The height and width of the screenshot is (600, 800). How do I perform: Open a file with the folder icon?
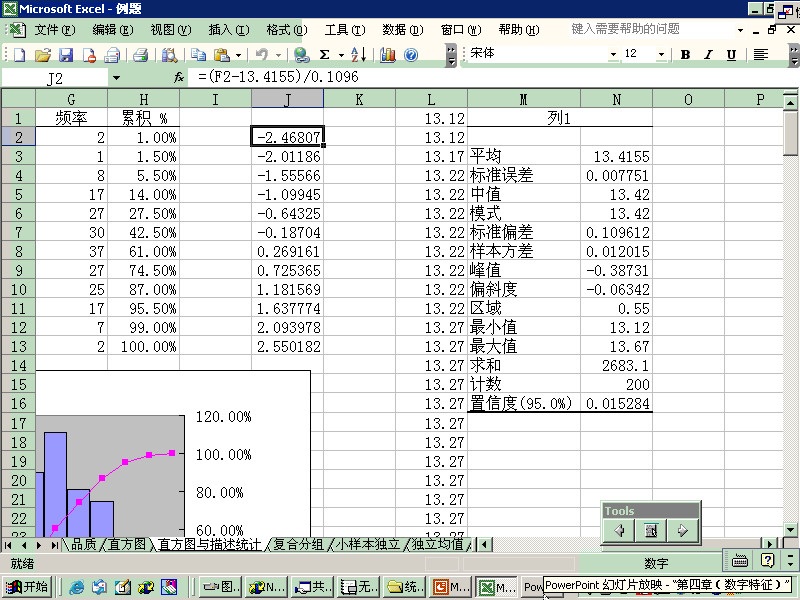(x=42, y=54)
